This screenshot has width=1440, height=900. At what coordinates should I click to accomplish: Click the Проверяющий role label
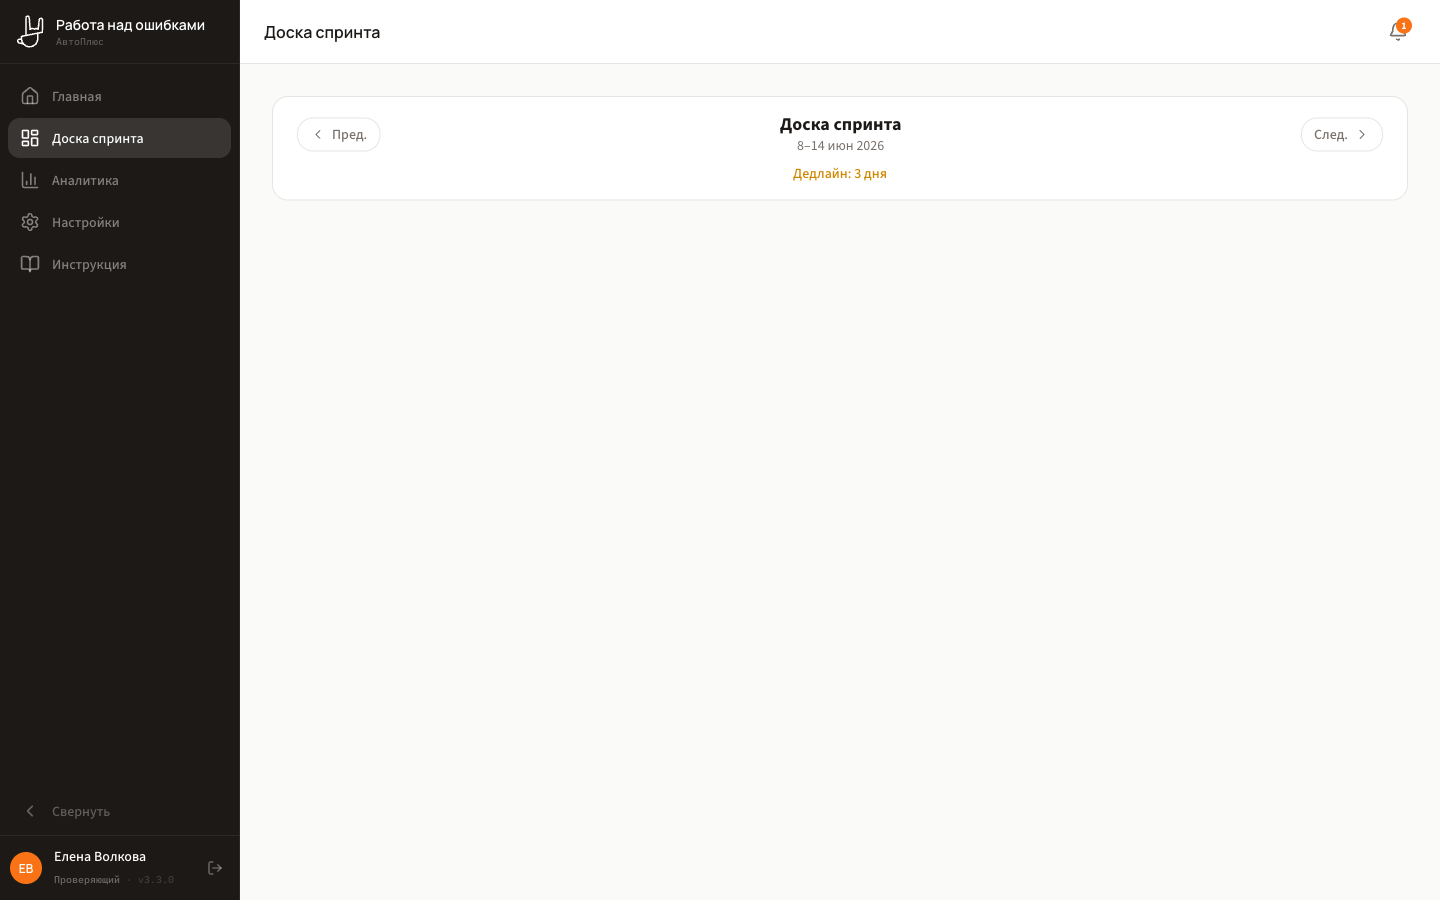87,880
